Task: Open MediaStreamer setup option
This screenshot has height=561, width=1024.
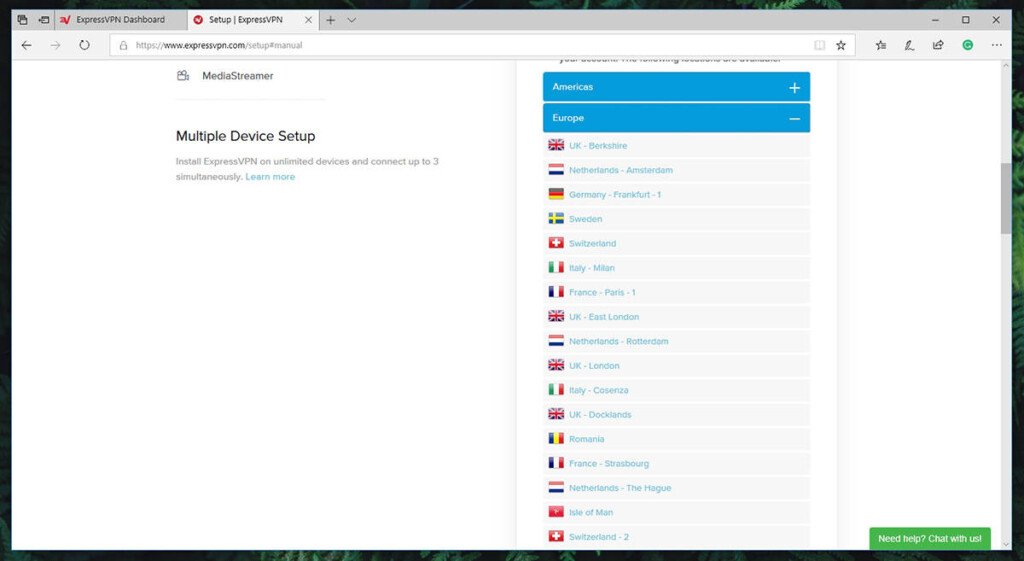Action: [238, 76]
